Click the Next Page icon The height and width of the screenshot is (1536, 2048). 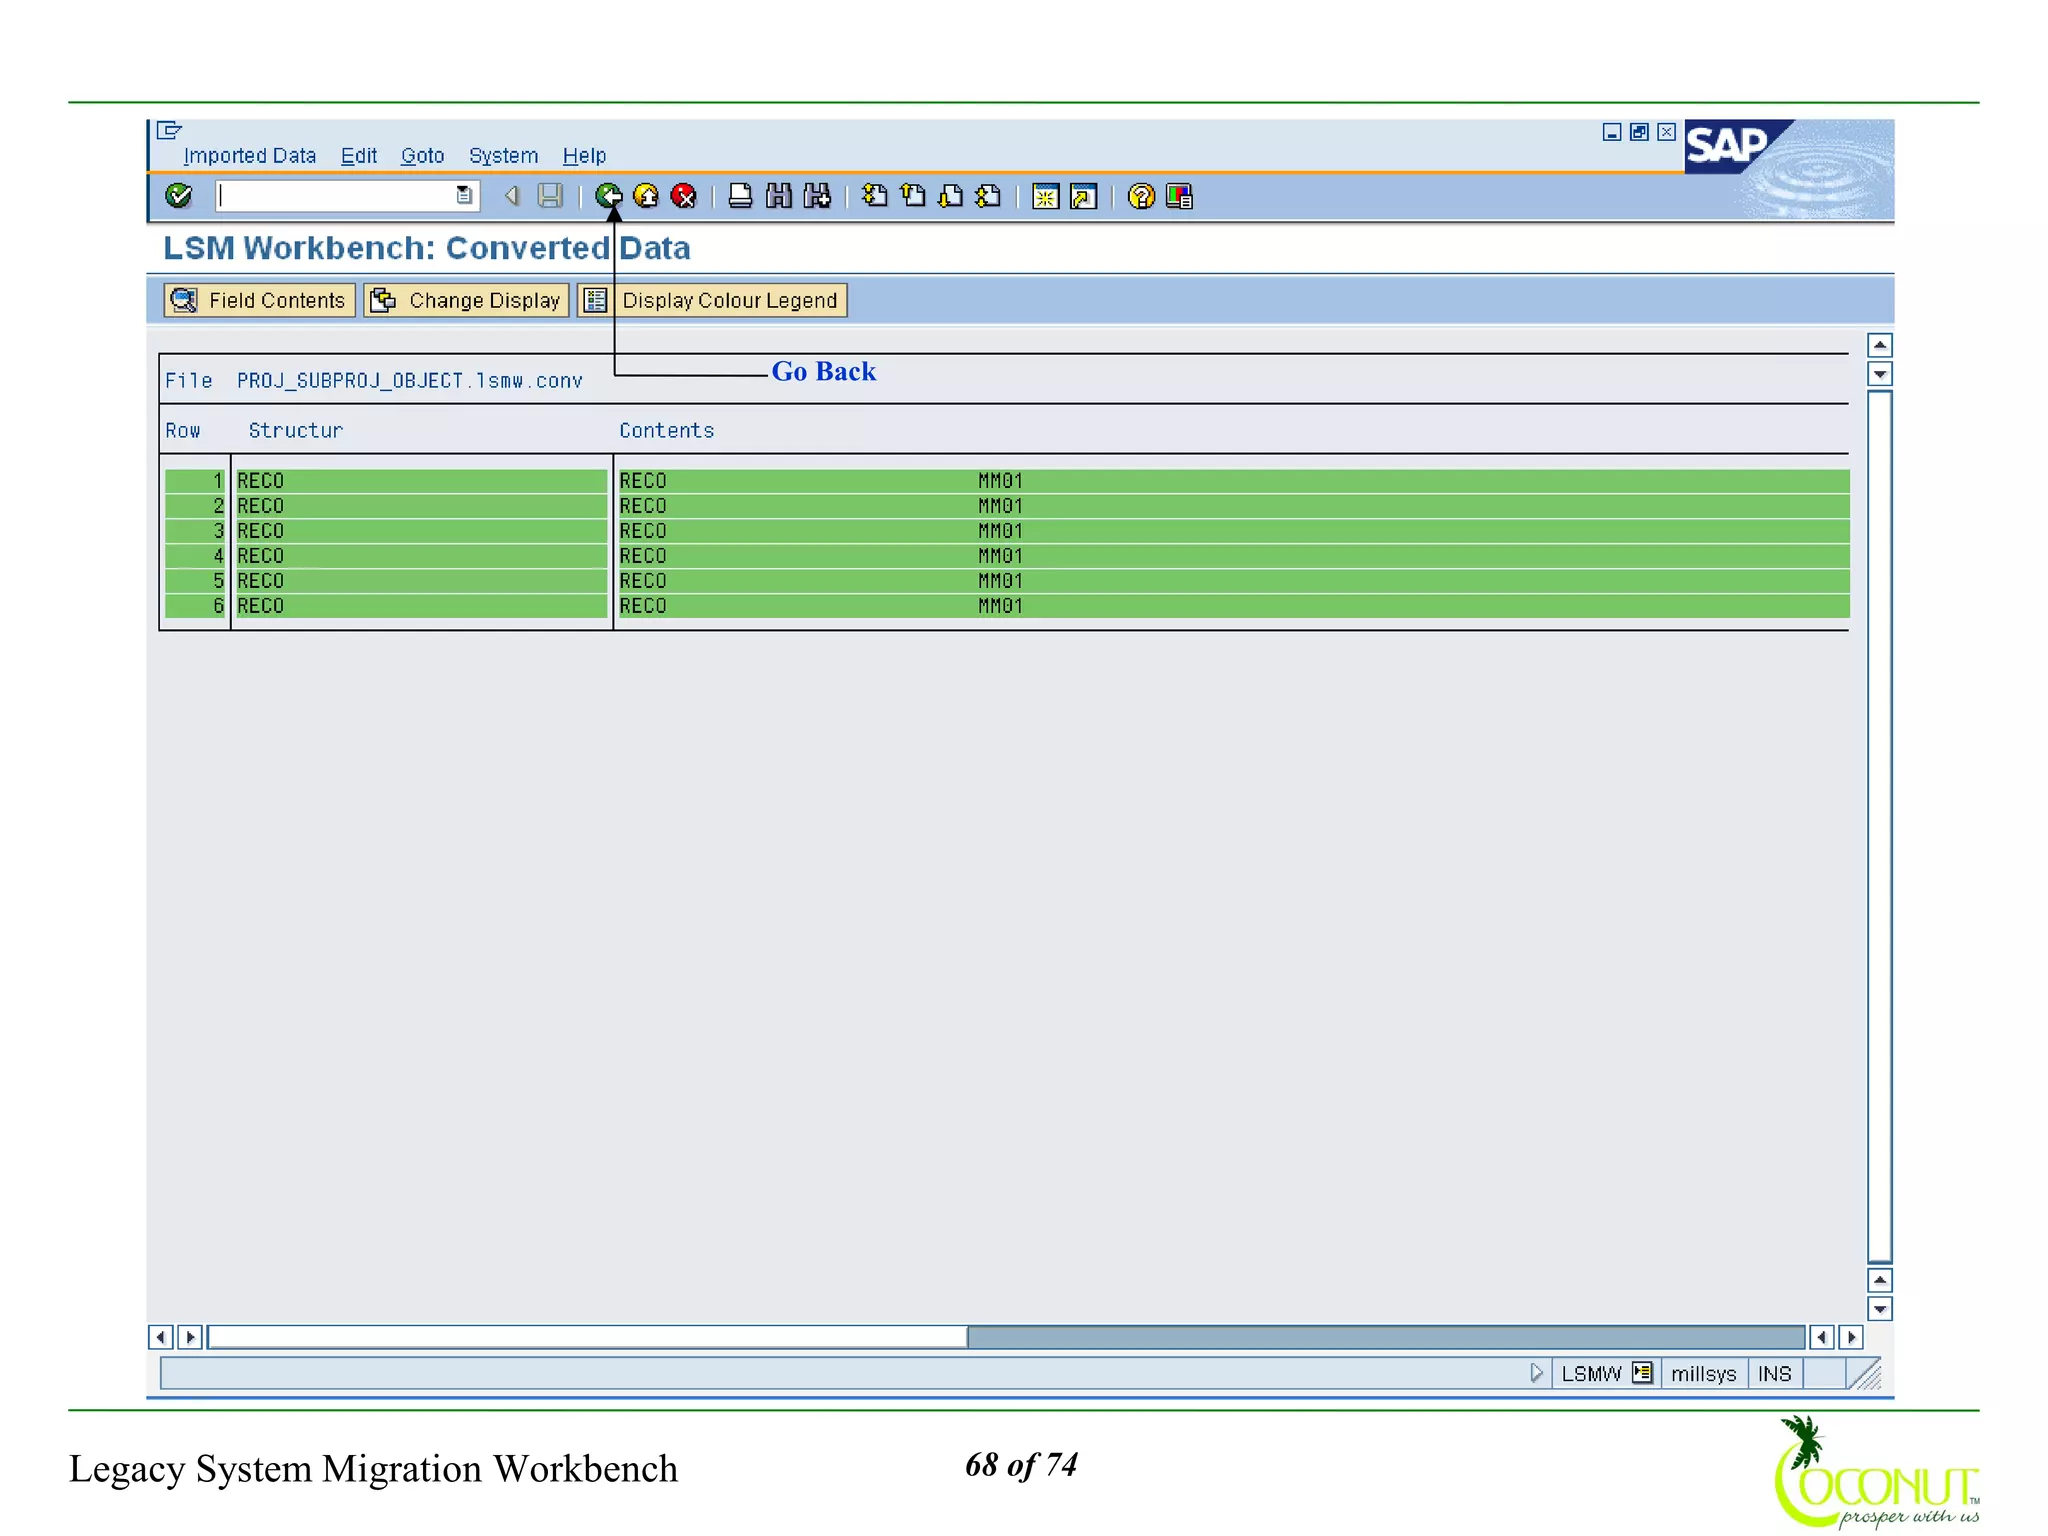(951, 196)
